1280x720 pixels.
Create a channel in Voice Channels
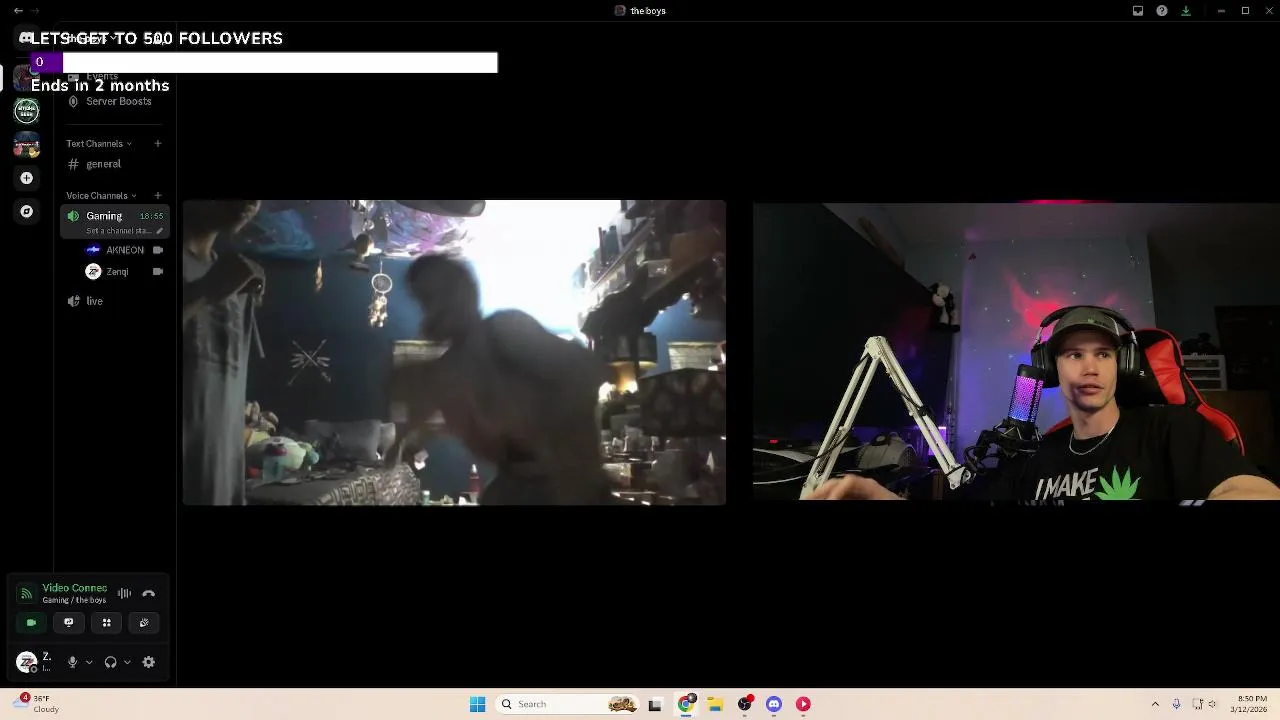click(x=158, y=196)
